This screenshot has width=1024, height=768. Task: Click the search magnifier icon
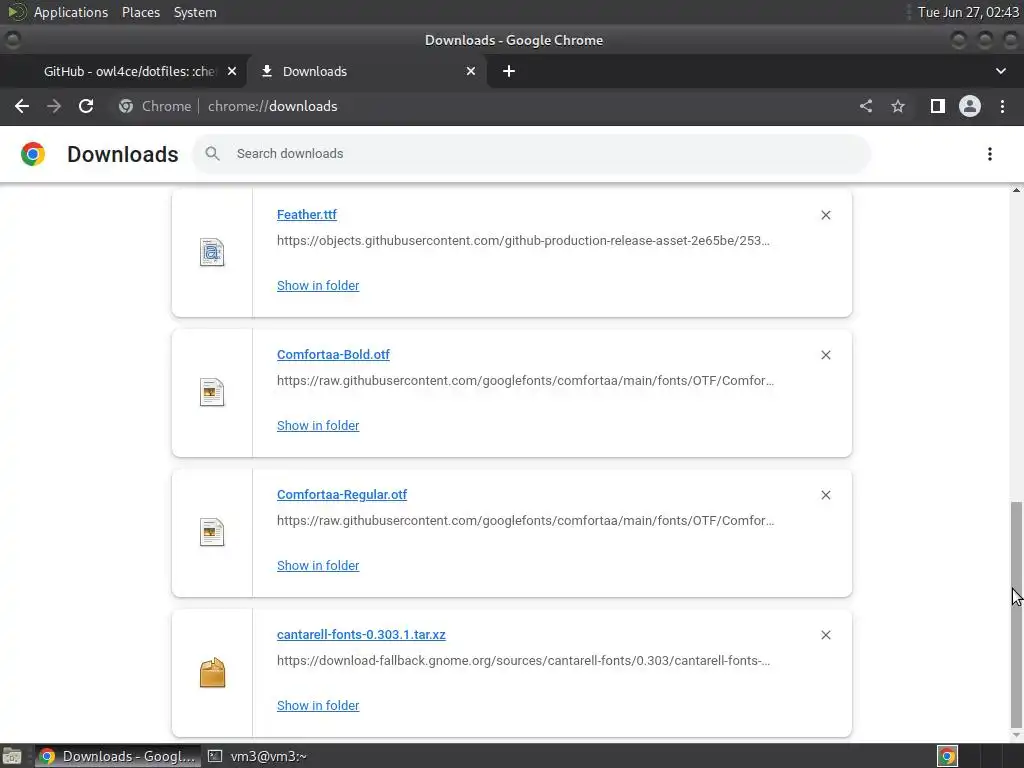click(212, 153)
